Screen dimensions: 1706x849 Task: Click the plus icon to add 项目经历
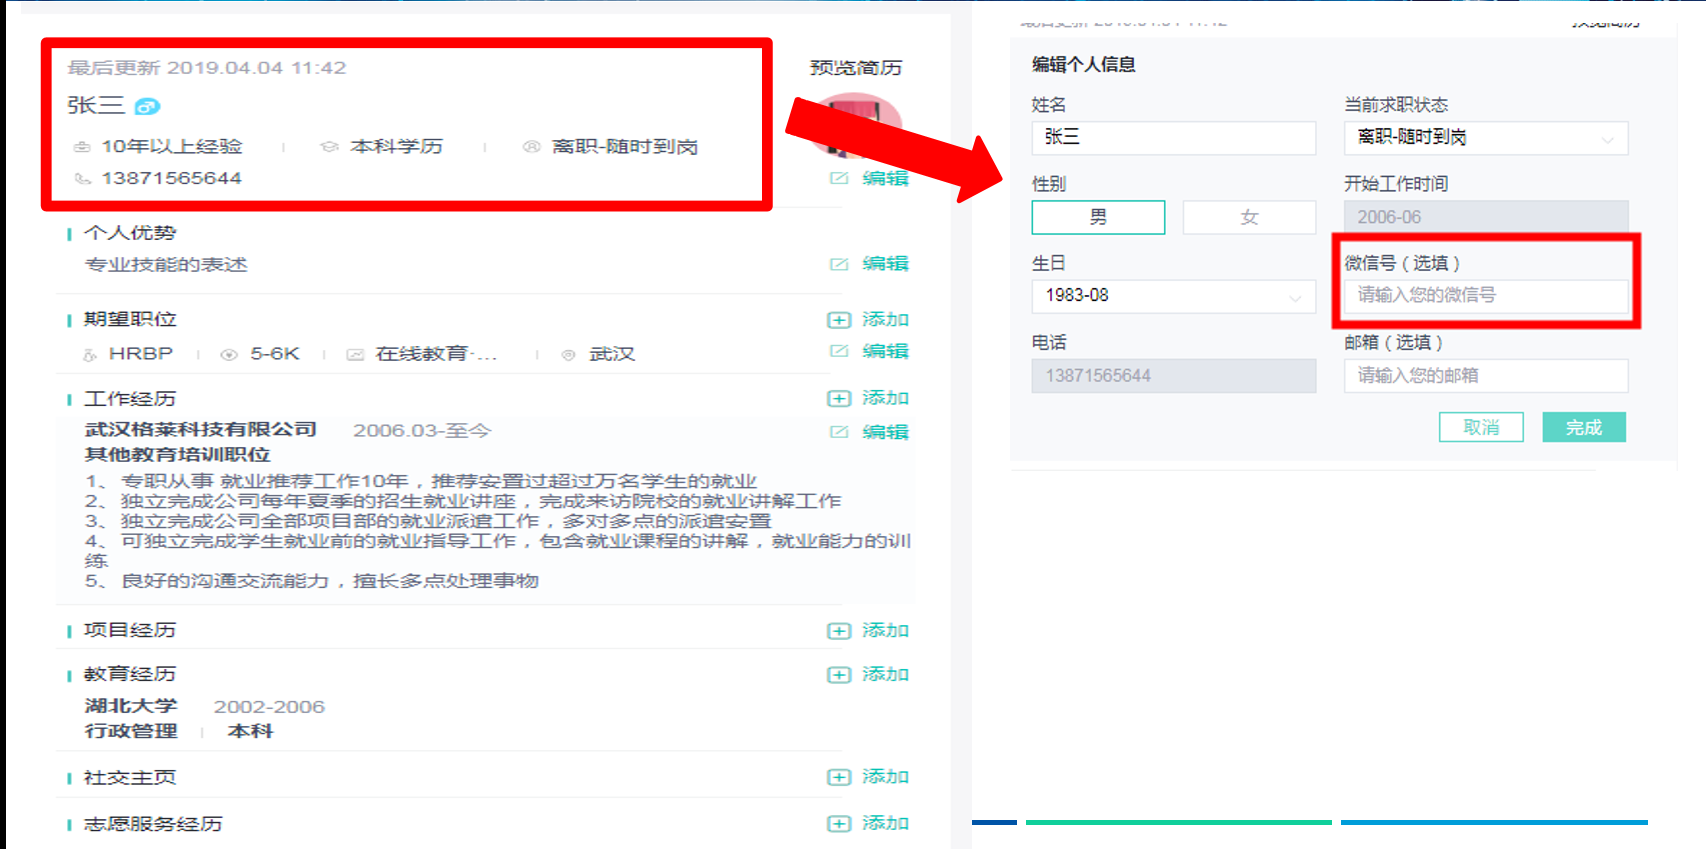[x=839, y=631]
